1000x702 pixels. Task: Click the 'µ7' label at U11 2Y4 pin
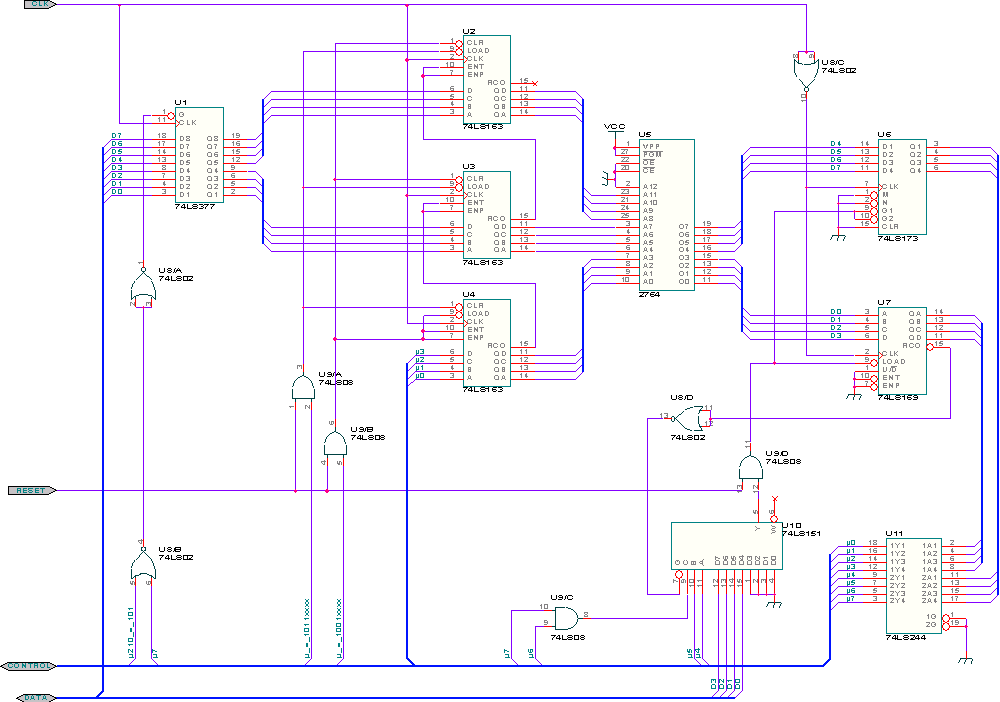851,599
